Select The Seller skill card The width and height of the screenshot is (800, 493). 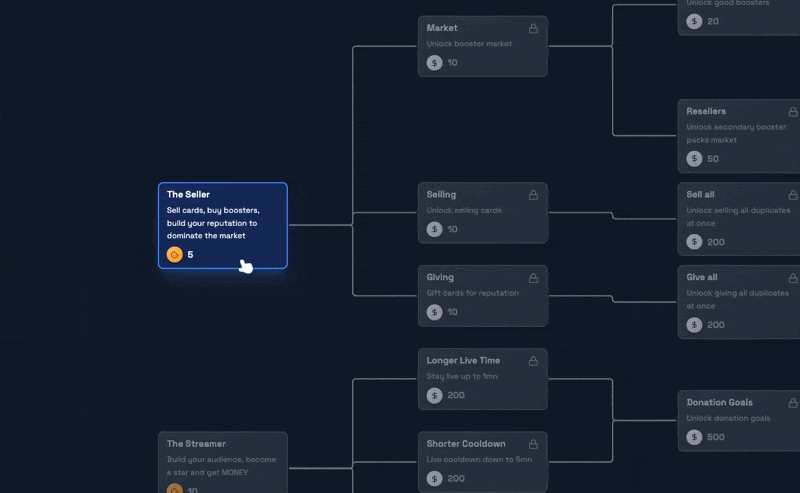tap(222, 225)
